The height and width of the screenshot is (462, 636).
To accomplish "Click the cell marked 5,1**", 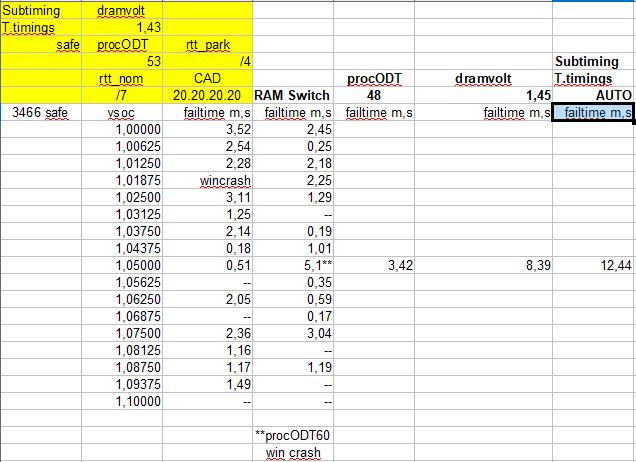I will 293,266.
